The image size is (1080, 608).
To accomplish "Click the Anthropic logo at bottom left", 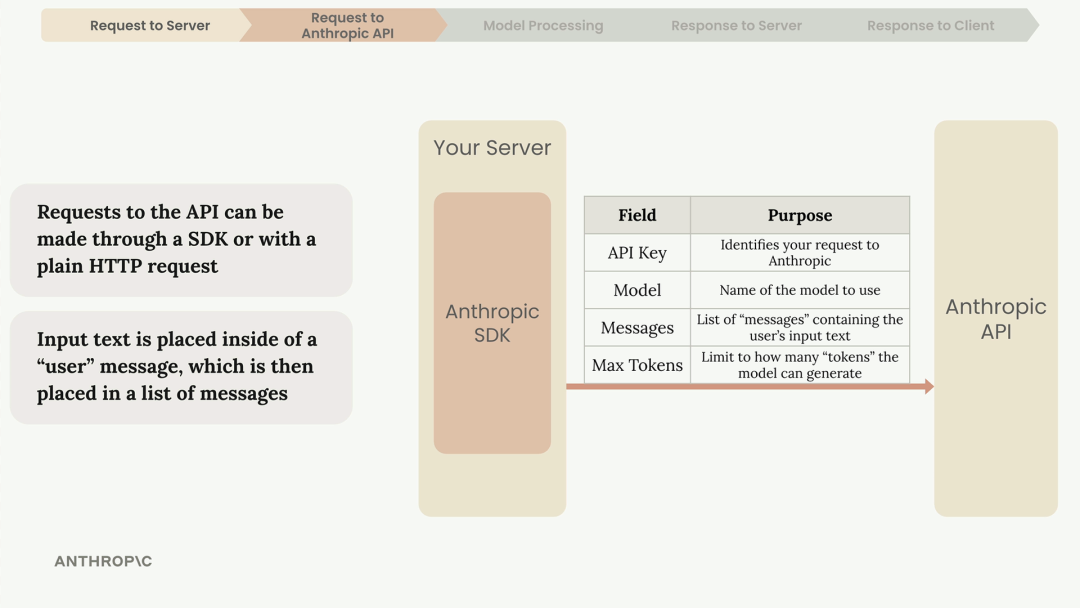I will [x=103, y=561].
